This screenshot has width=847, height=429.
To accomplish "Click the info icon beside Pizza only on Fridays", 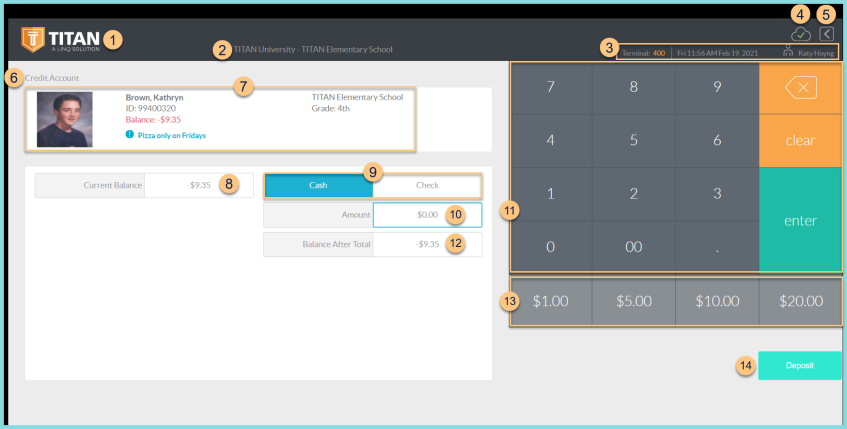I will pos(130,134).
